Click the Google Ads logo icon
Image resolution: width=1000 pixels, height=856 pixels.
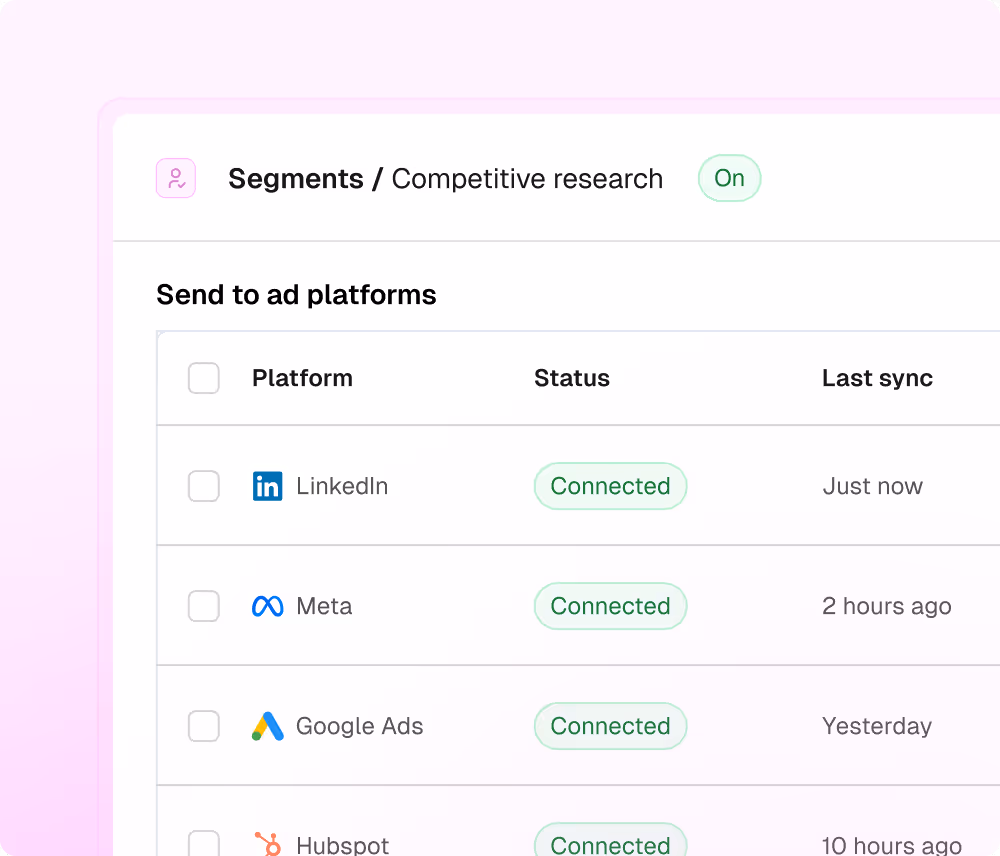268,726
